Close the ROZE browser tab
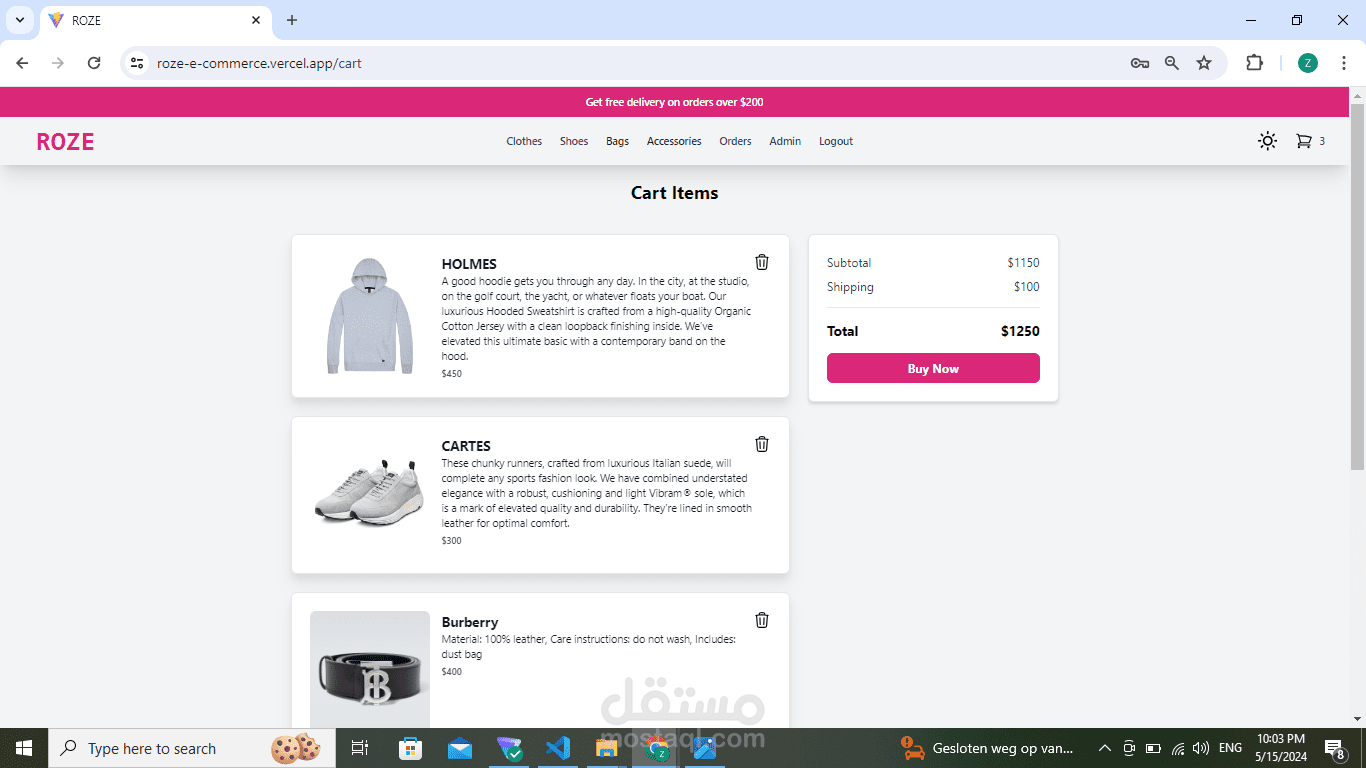The height and width of the screenshot is (768, 1366). tap(256, 20)
